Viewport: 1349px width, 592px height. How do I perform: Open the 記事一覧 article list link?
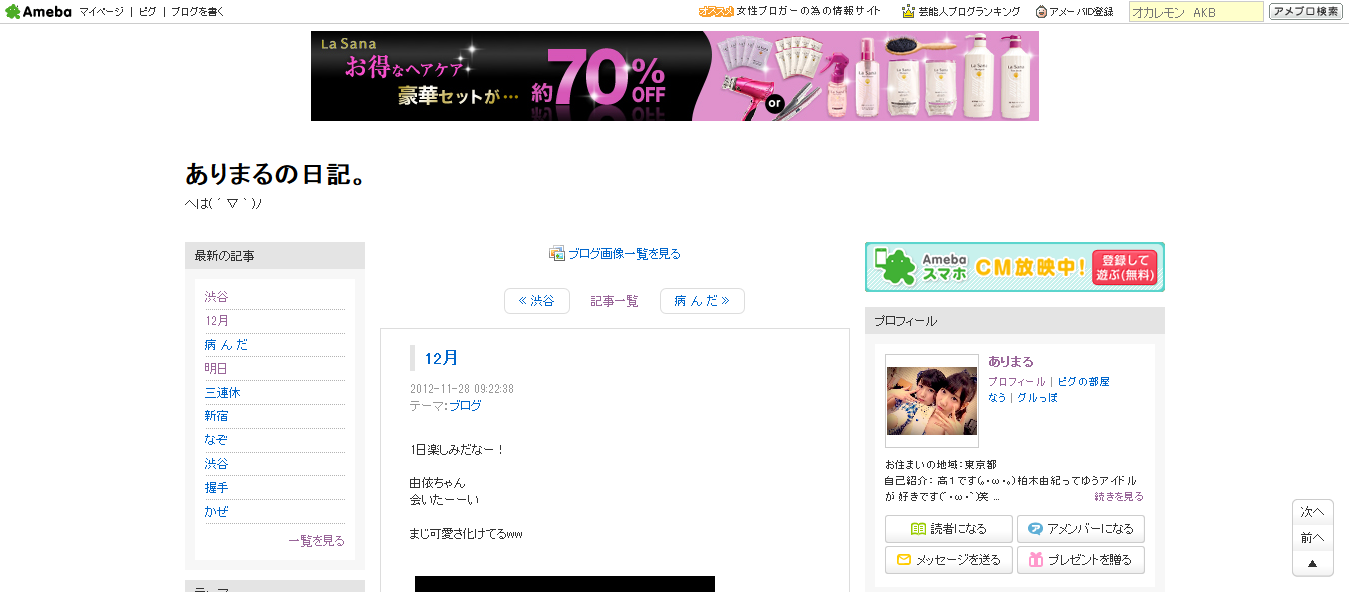[614, 301]
